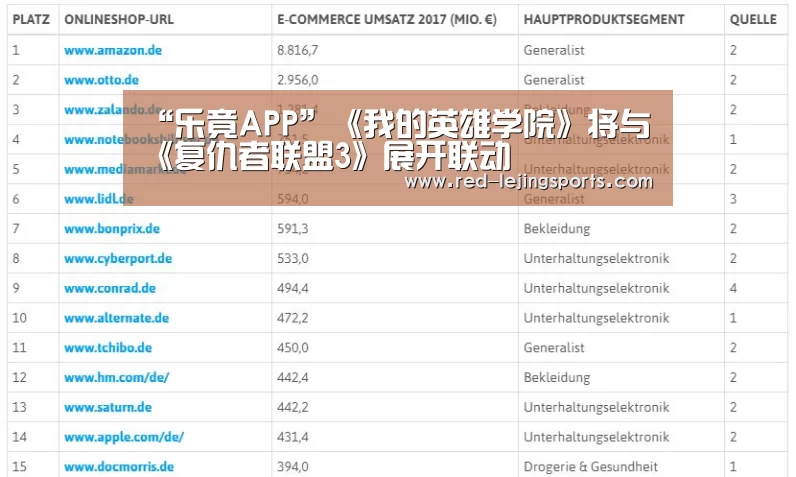Click Unterhaltungselektronik in the saturn.de row

tap(596, 407)
